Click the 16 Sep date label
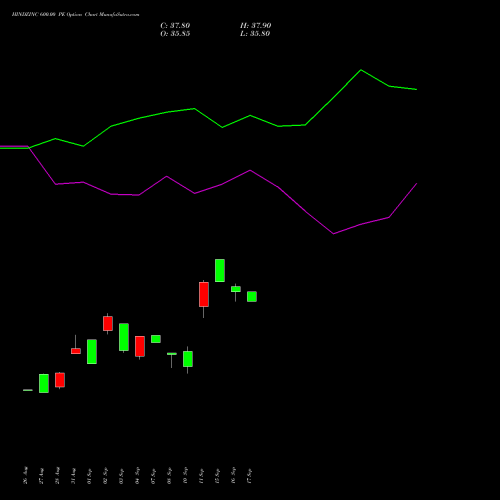 click(234, 475)
